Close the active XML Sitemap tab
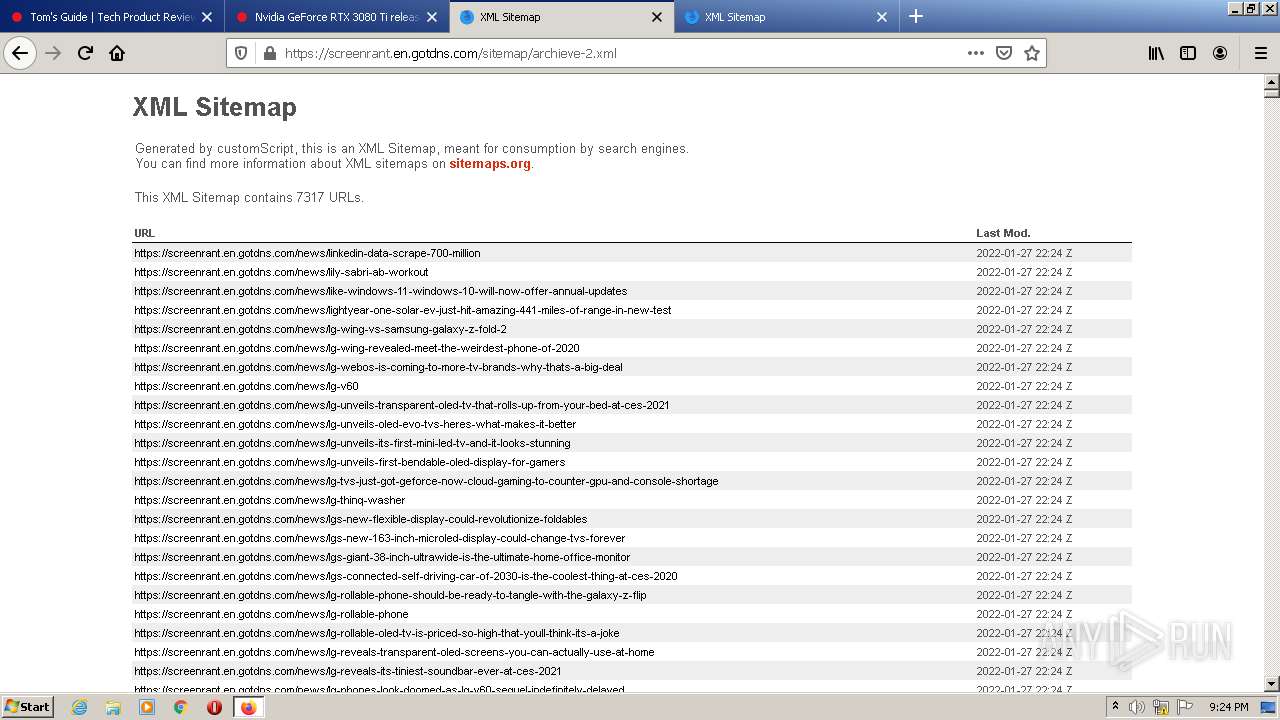The image size is (1280, 720). [657, 17]
